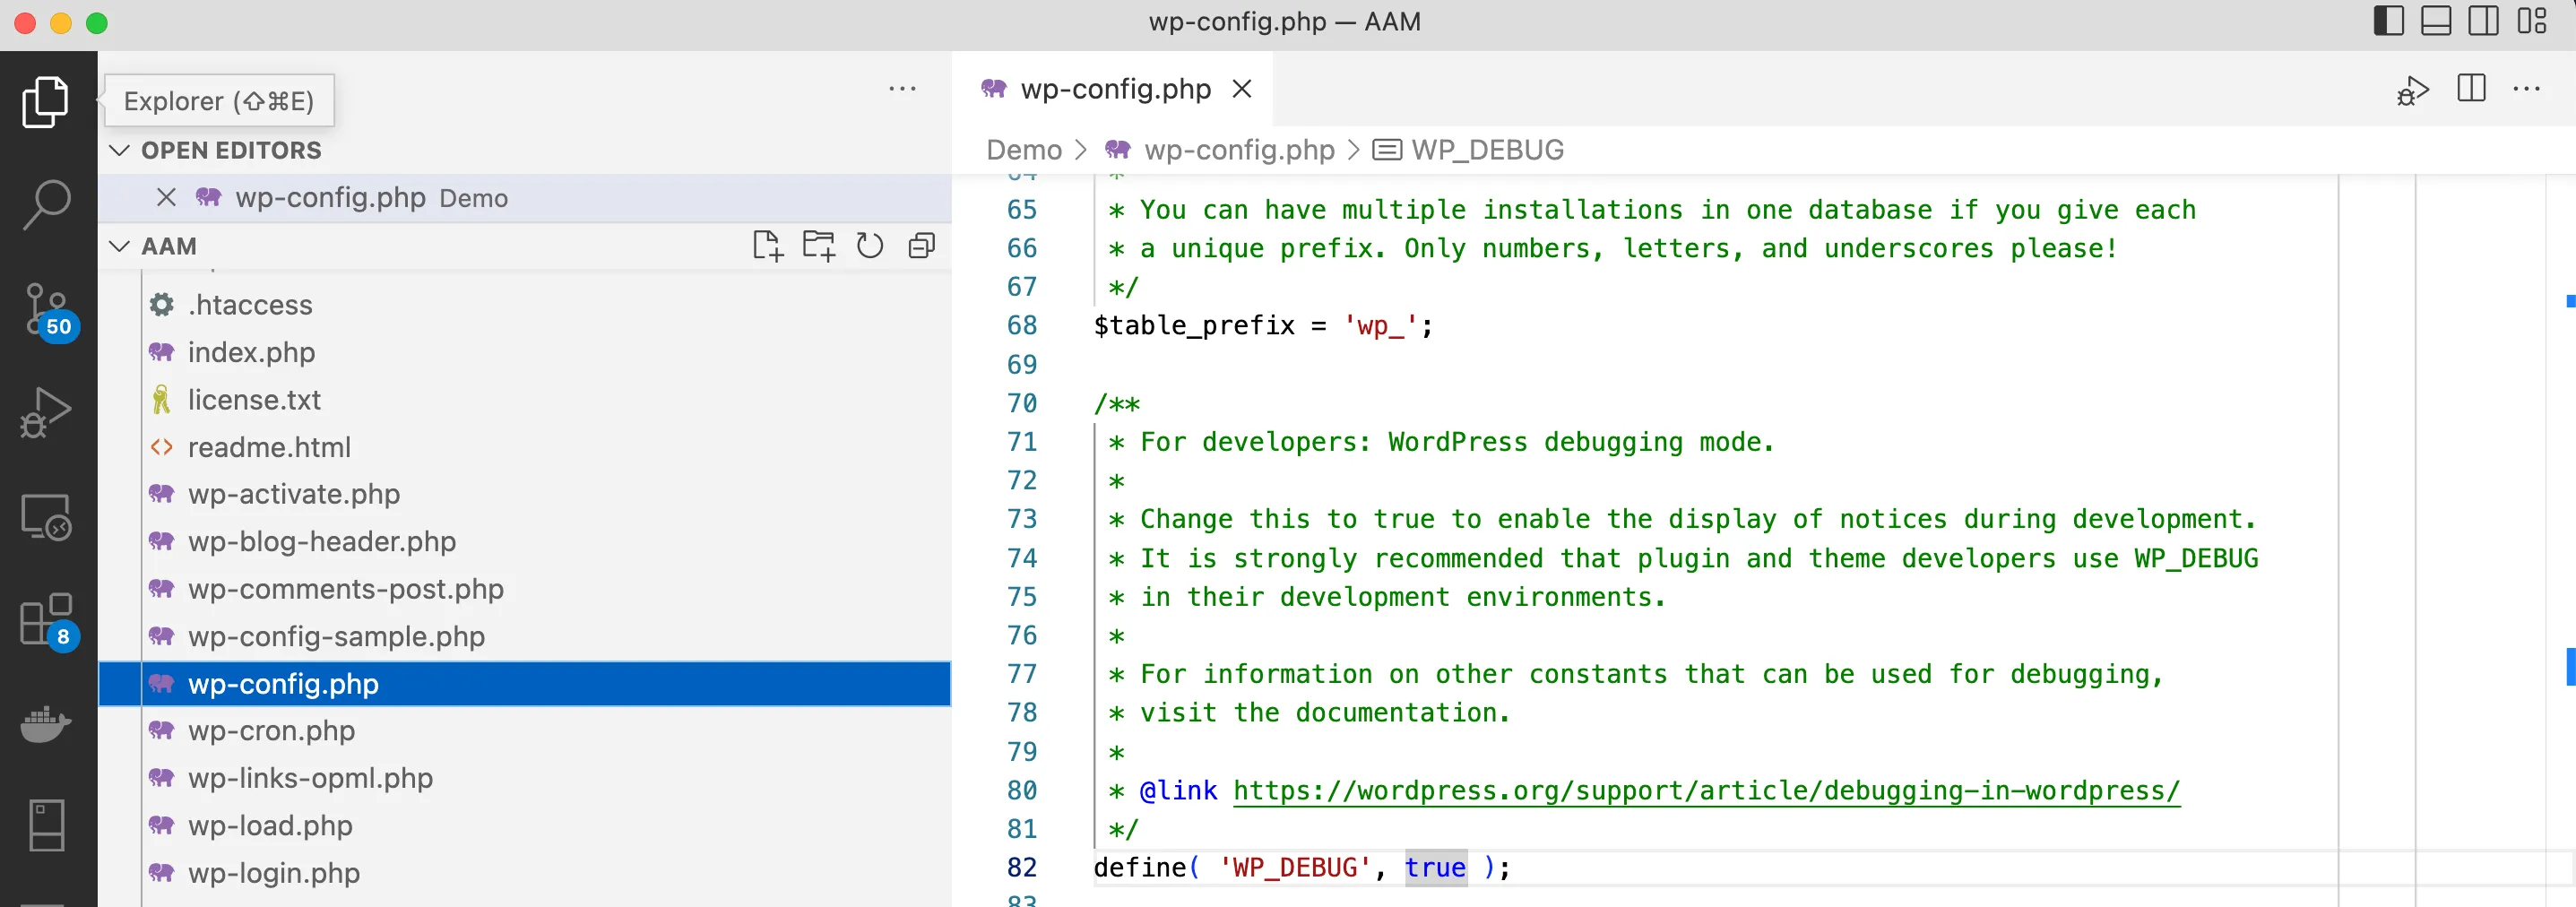Image resolution: width=2576 pixels, height=907 pixels.
Task: Click the chevron after Demo in breadcrumb
Action: click(1081, 150)
